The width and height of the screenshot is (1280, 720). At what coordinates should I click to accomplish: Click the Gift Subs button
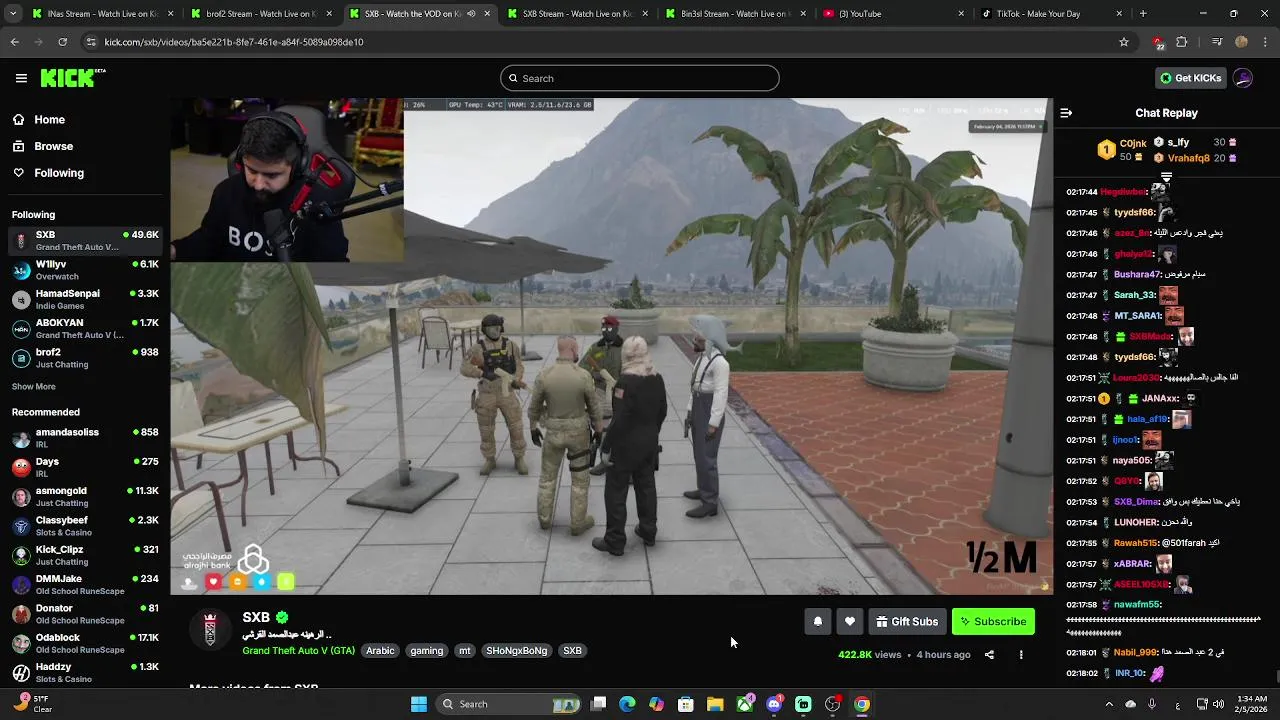coord(907,622)
